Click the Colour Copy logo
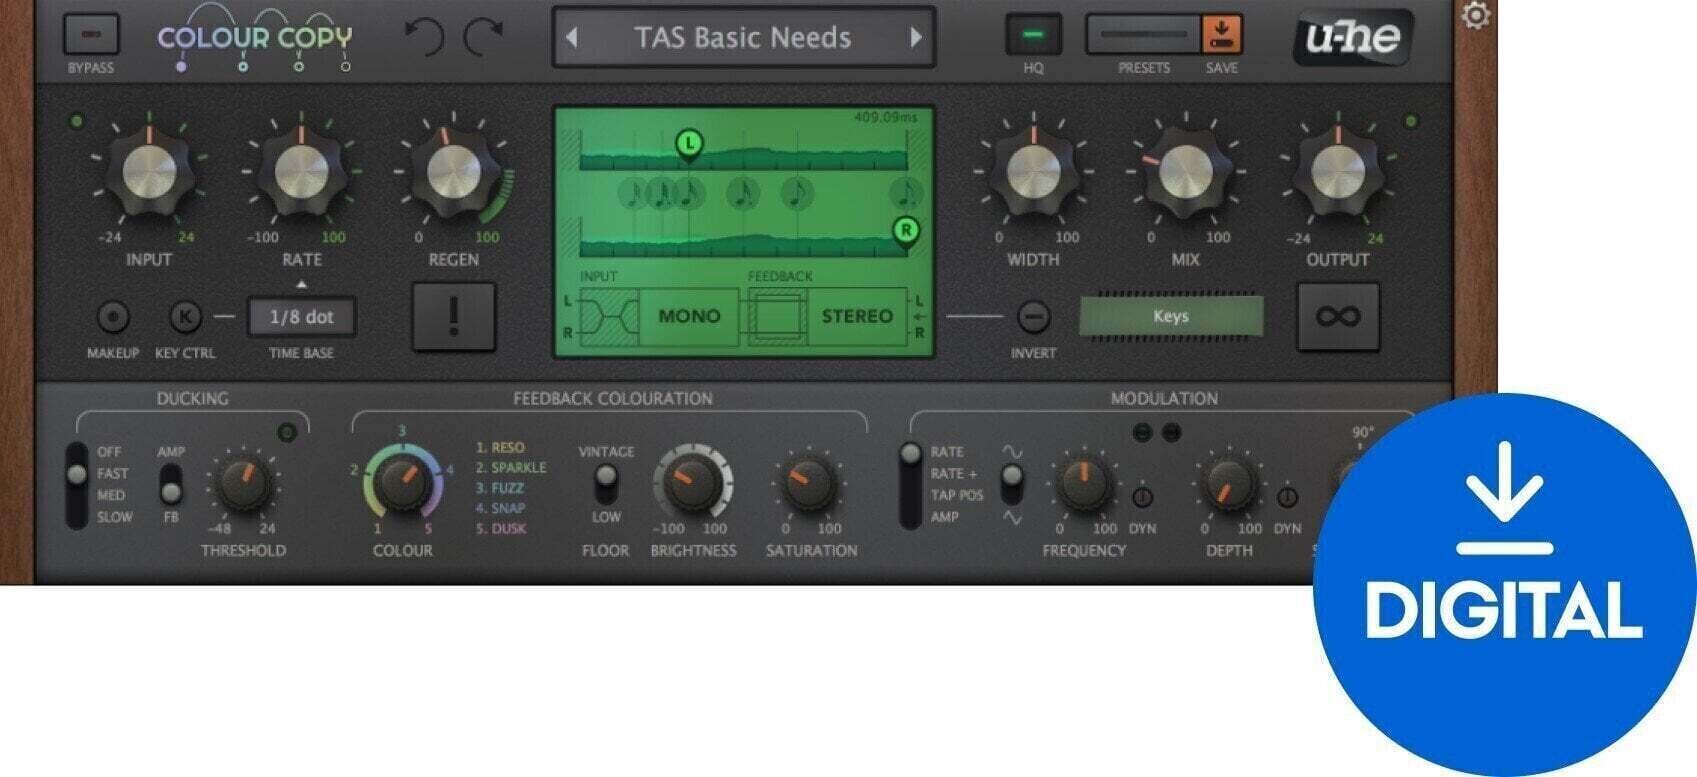 pyautogui.click(x=255, y=40)
